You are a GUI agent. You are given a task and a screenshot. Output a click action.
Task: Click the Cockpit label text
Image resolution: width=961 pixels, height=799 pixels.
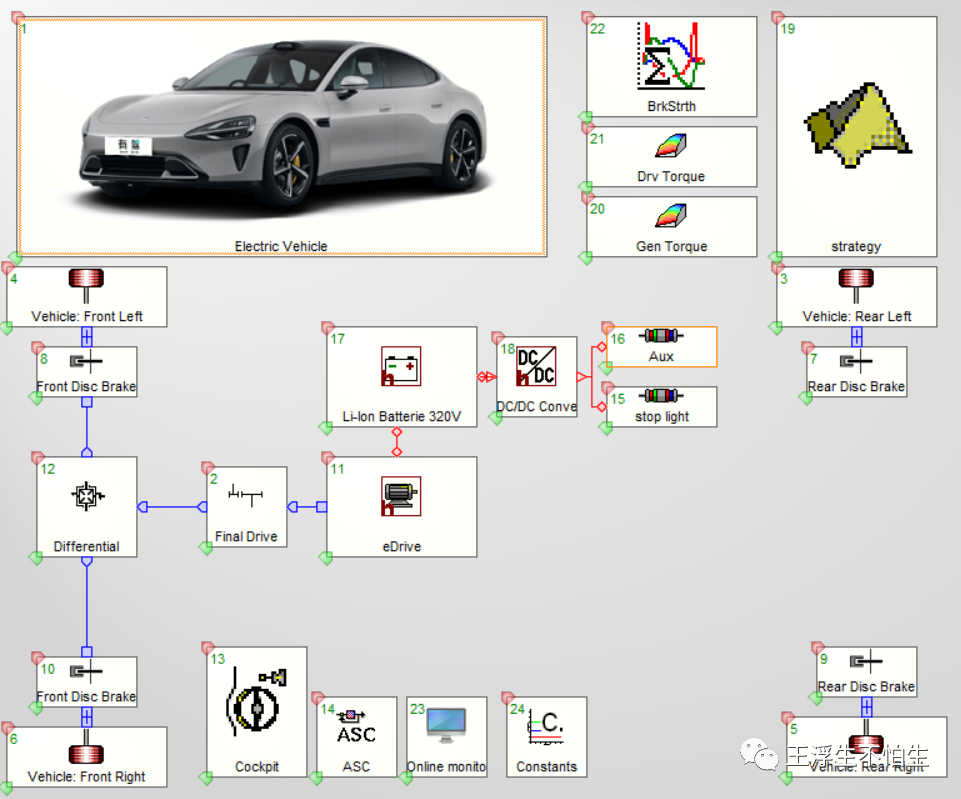[x=257, y=767]
